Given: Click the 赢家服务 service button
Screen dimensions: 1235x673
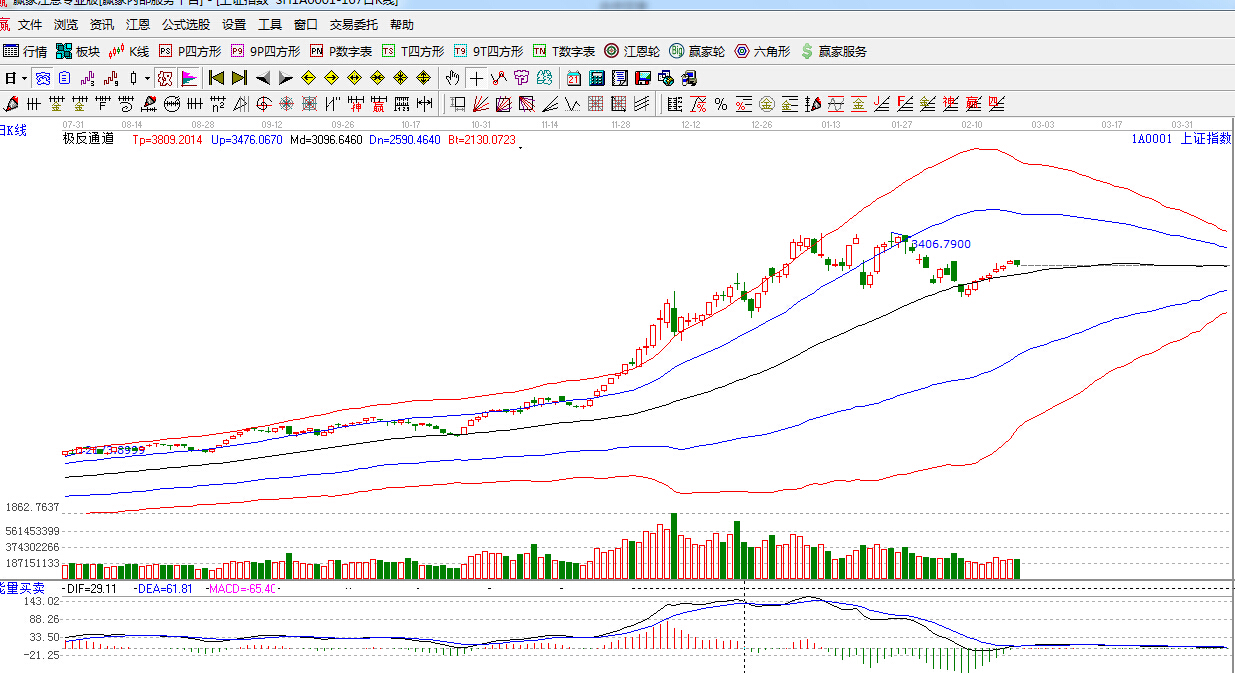Looking at the screenshot, I should [833, 51].
